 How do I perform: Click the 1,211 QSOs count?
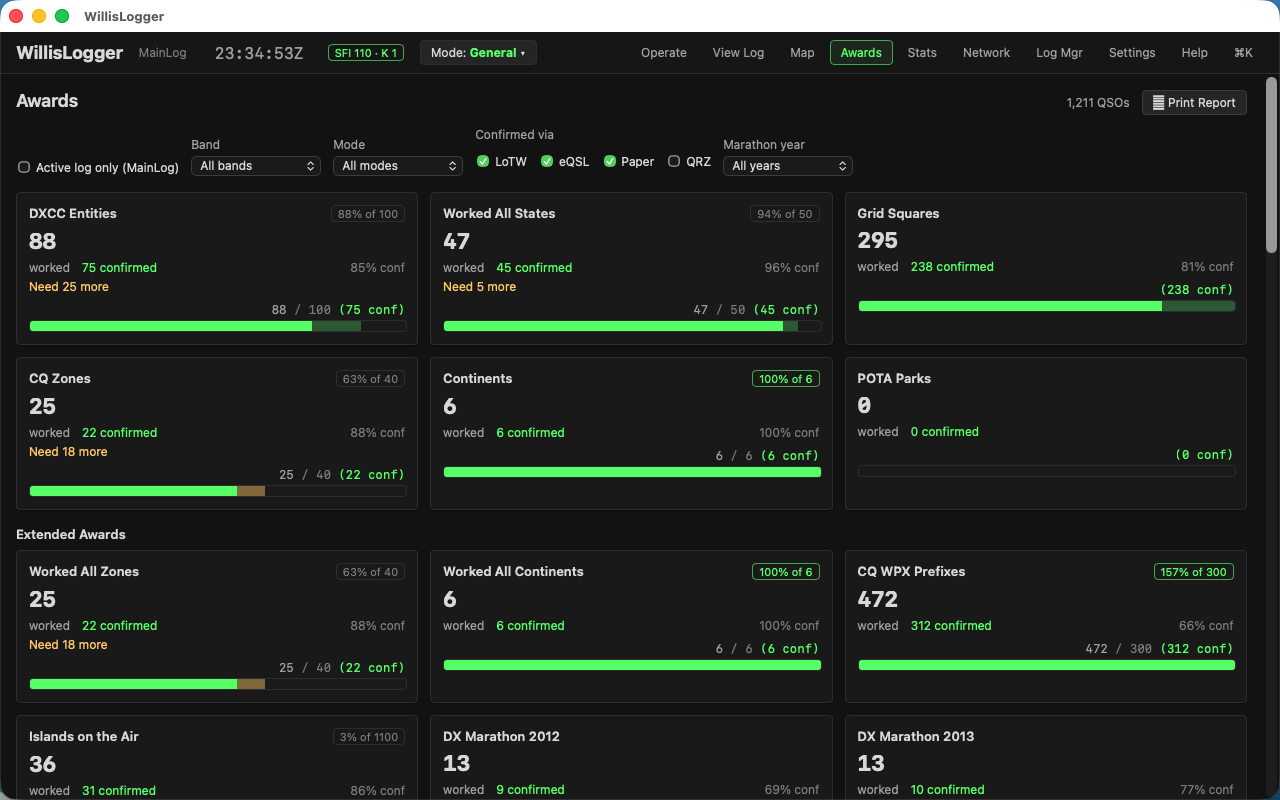(1098, 102)
